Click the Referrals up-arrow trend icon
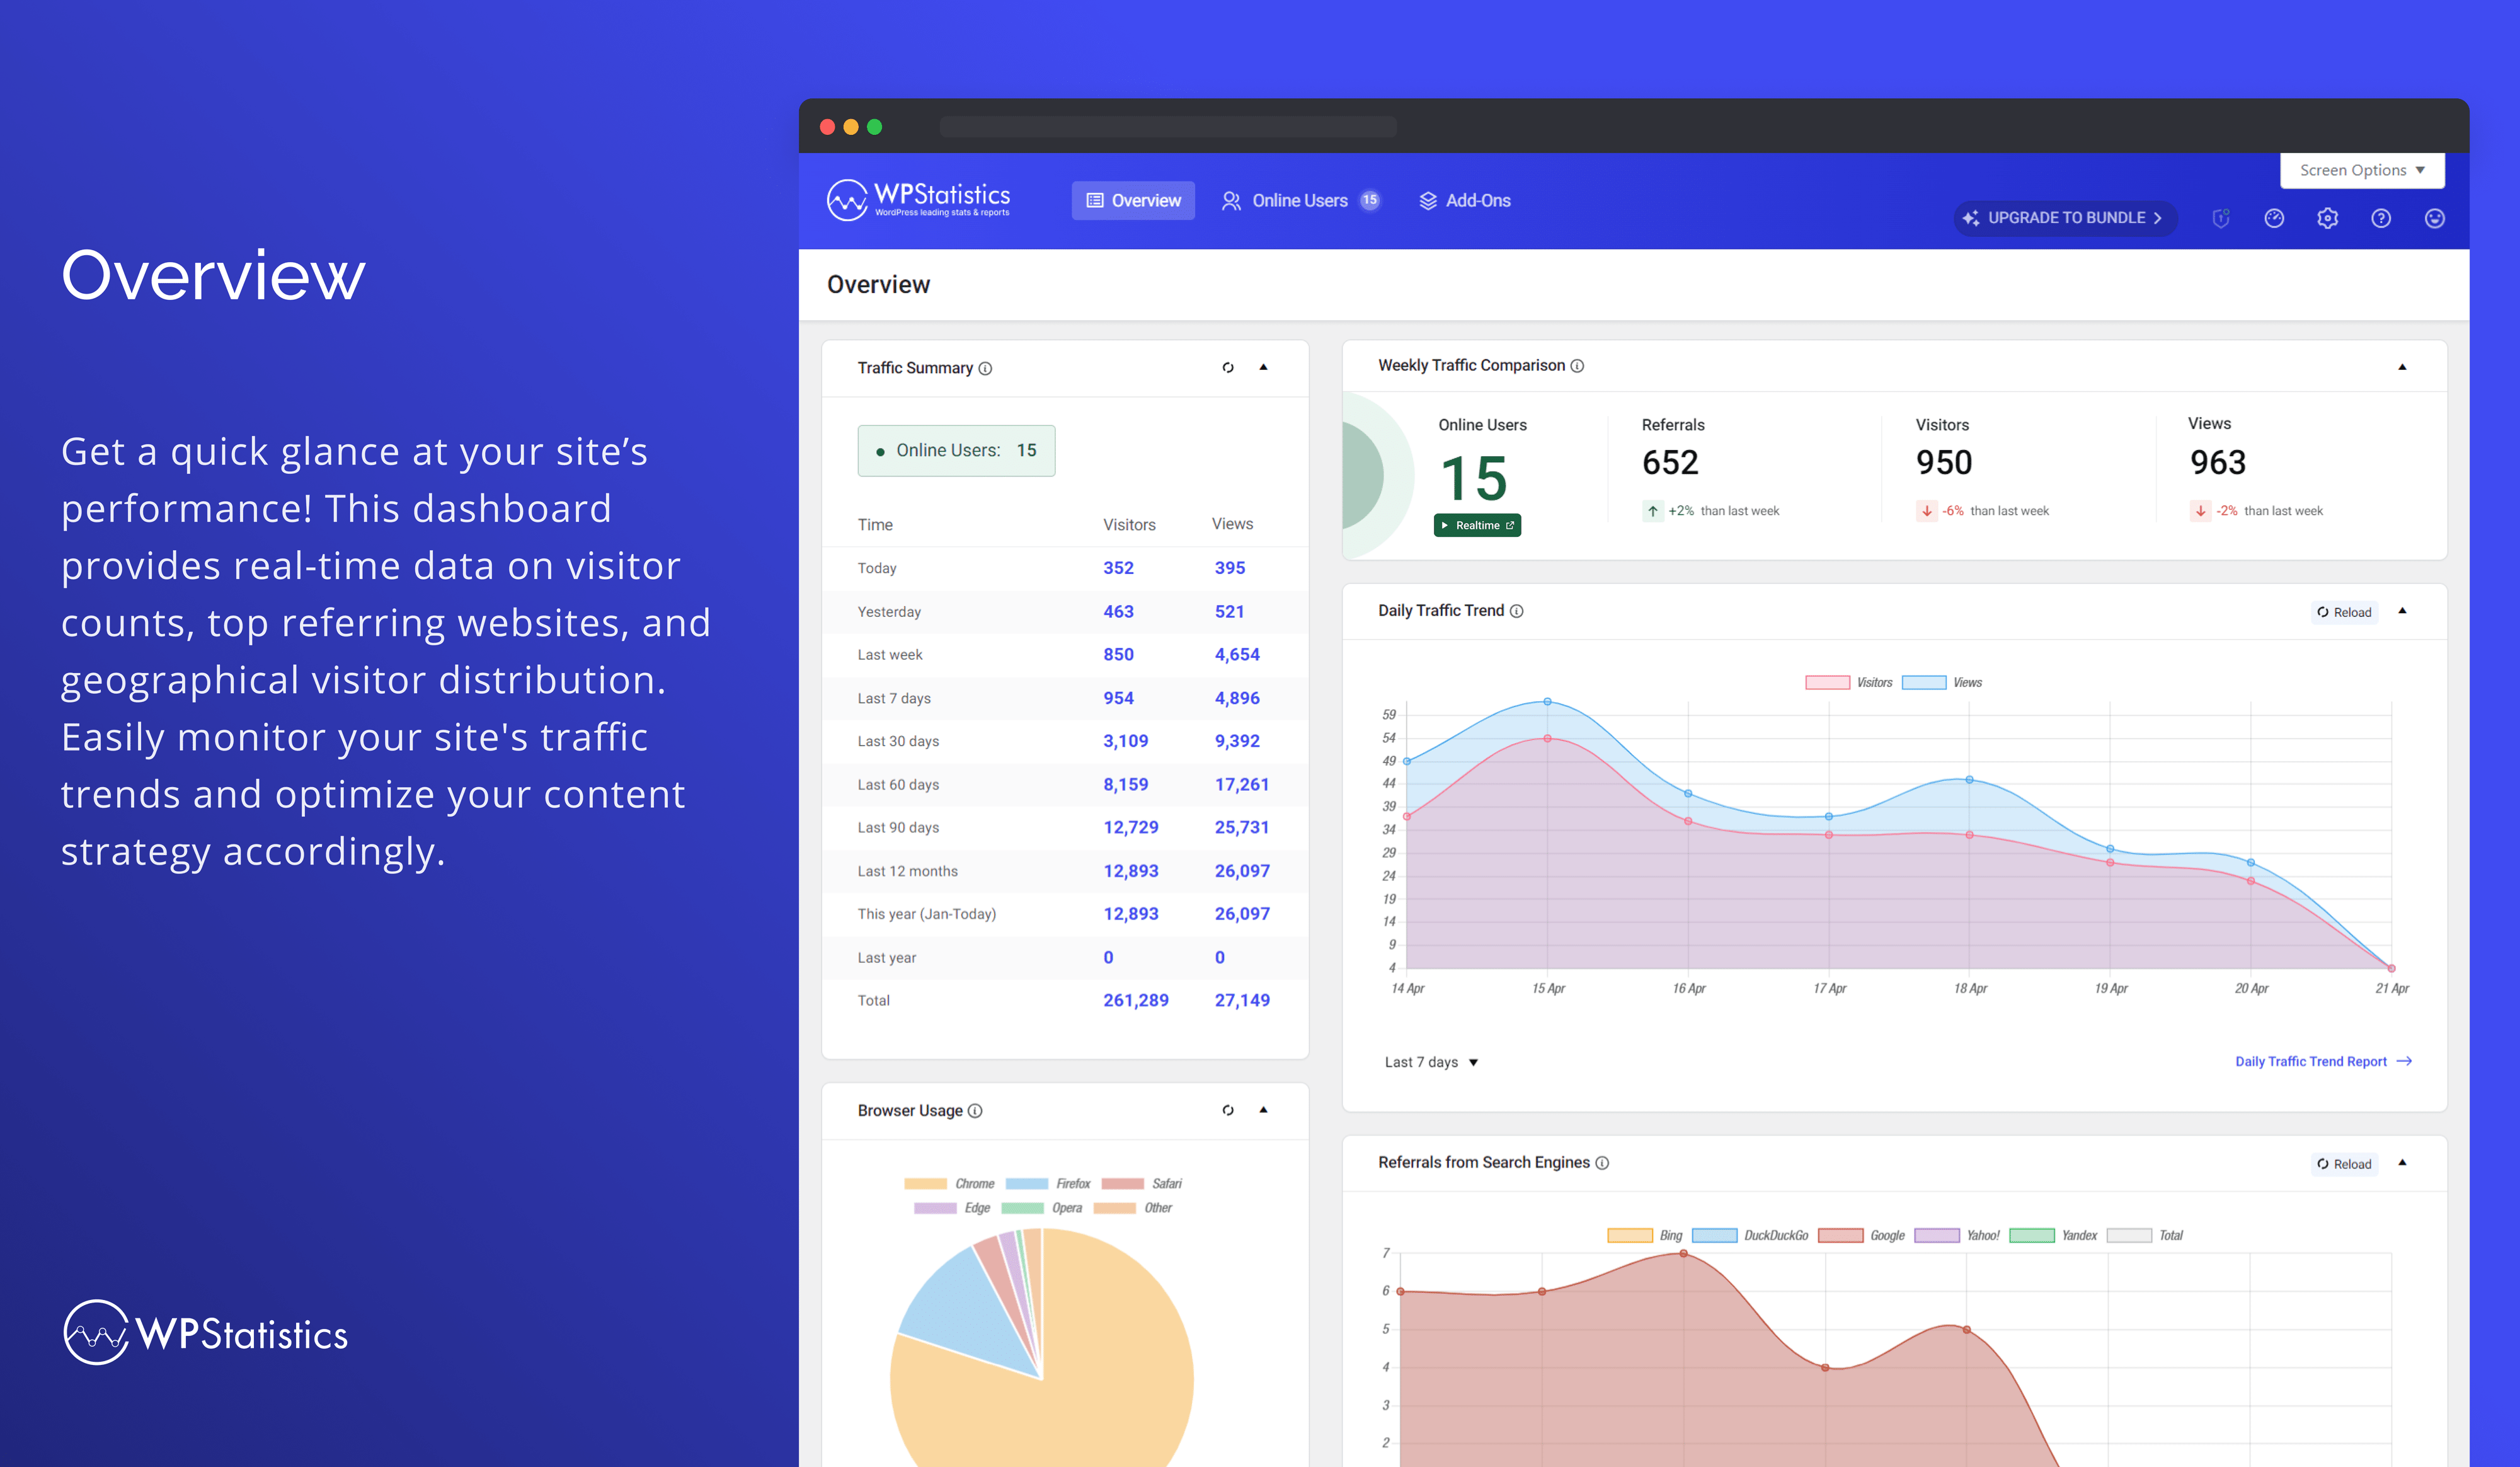The width and height of the screenshot is (2520, 1467). [x=1653, y=511]
